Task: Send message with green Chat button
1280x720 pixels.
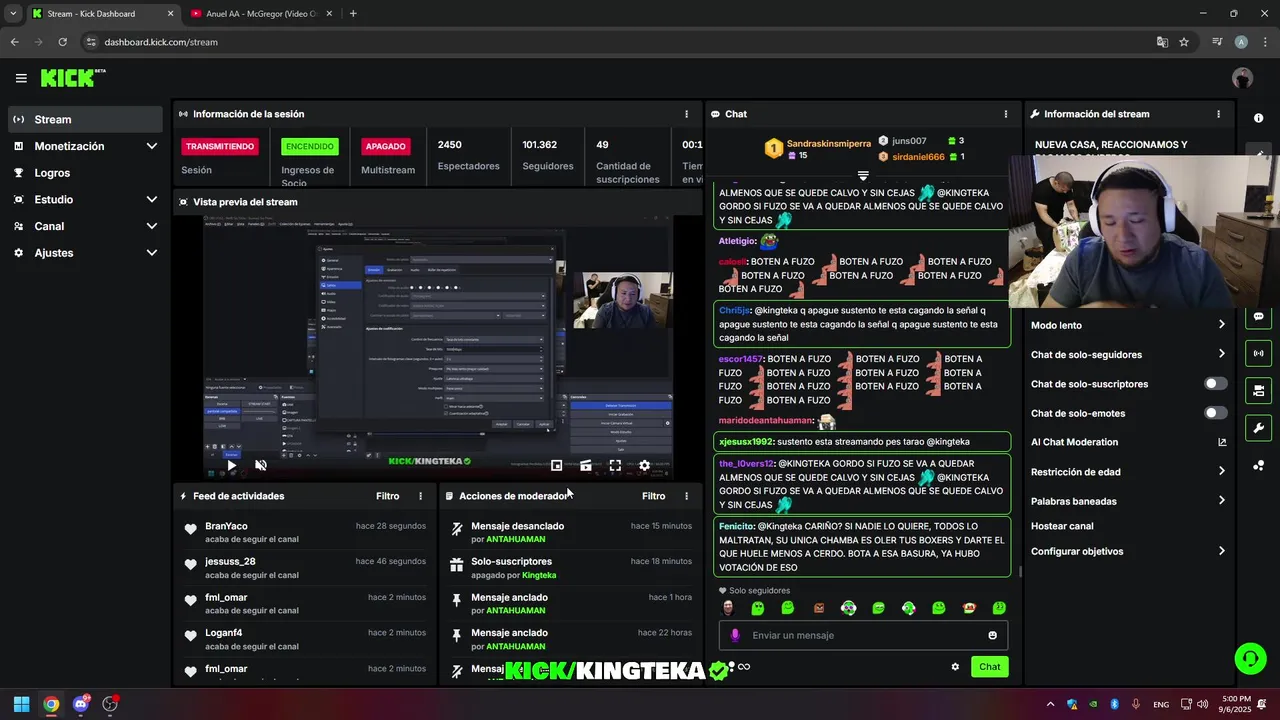Action: (989, 667)
